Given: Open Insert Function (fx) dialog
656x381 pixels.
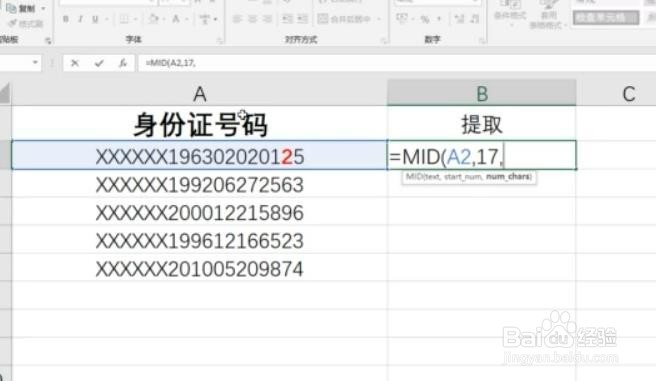Looking at the screenshot, I should pyautogui.click(x=123, y=63).
